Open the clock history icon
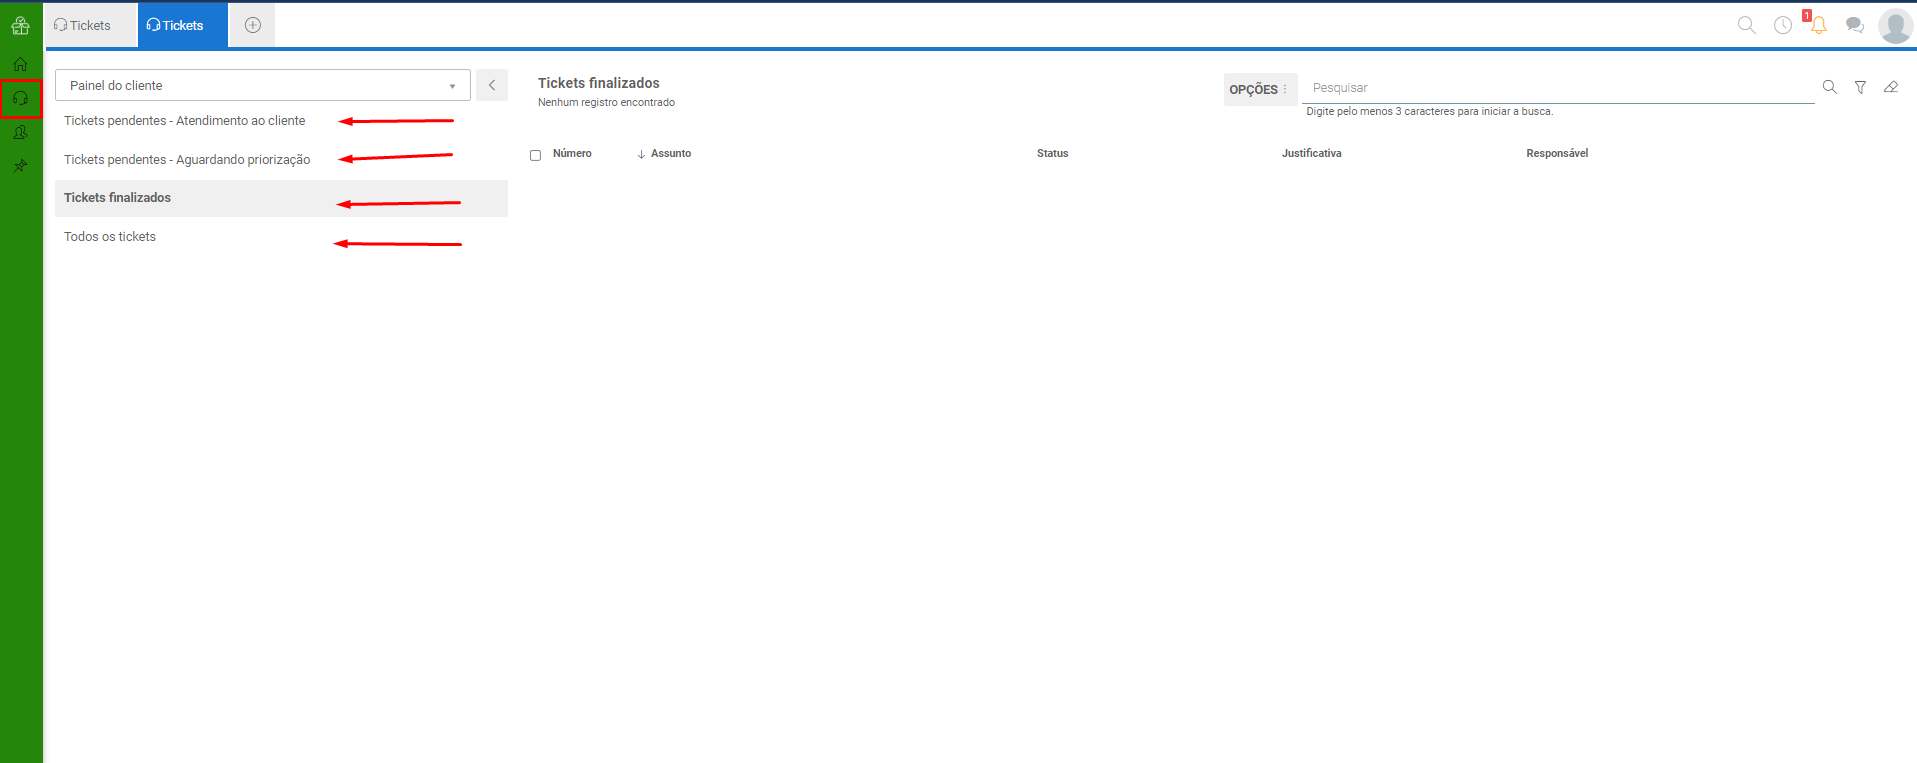 pos(1782,25)
